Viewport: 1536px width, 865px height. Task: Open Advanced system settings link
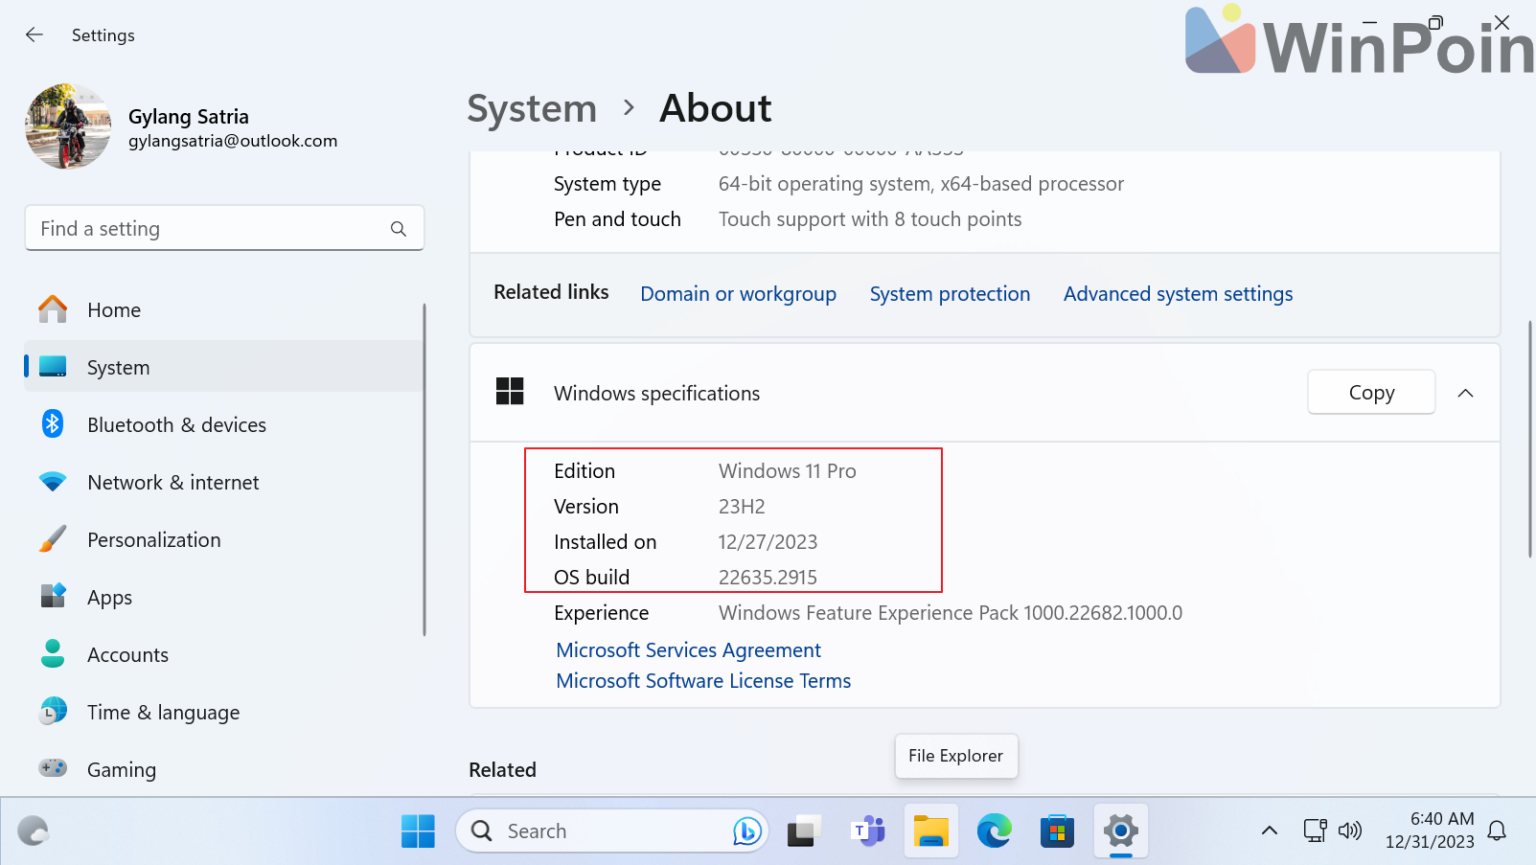click(1177, 293)
